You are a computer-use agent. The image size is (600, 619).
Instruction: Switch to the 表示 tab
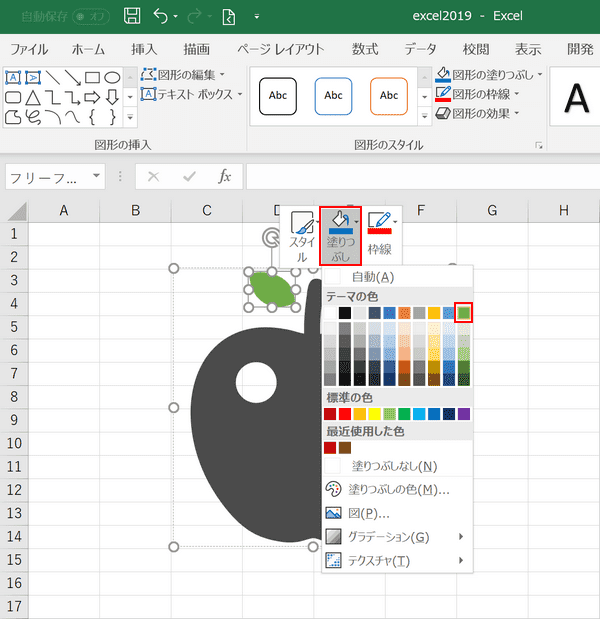(528, 49)
